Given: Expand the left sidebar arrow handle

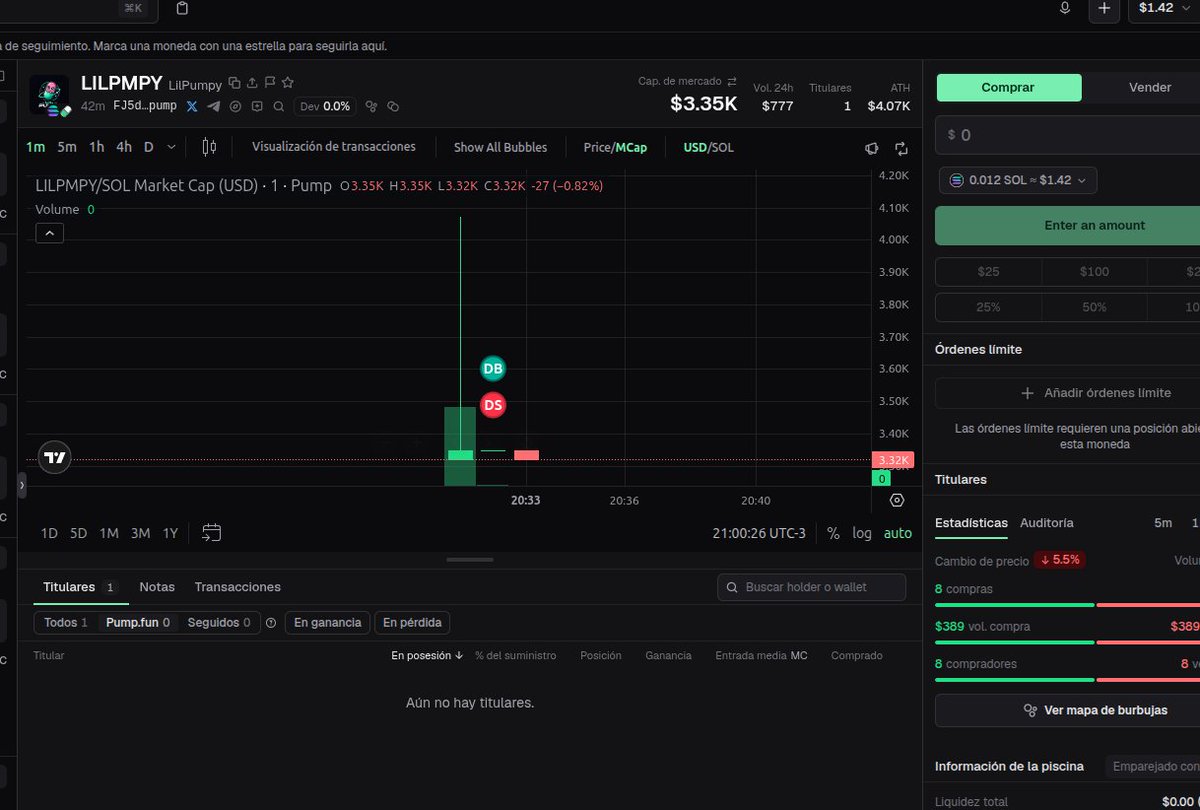Looking at the screenshot, I should click(22, 486).
